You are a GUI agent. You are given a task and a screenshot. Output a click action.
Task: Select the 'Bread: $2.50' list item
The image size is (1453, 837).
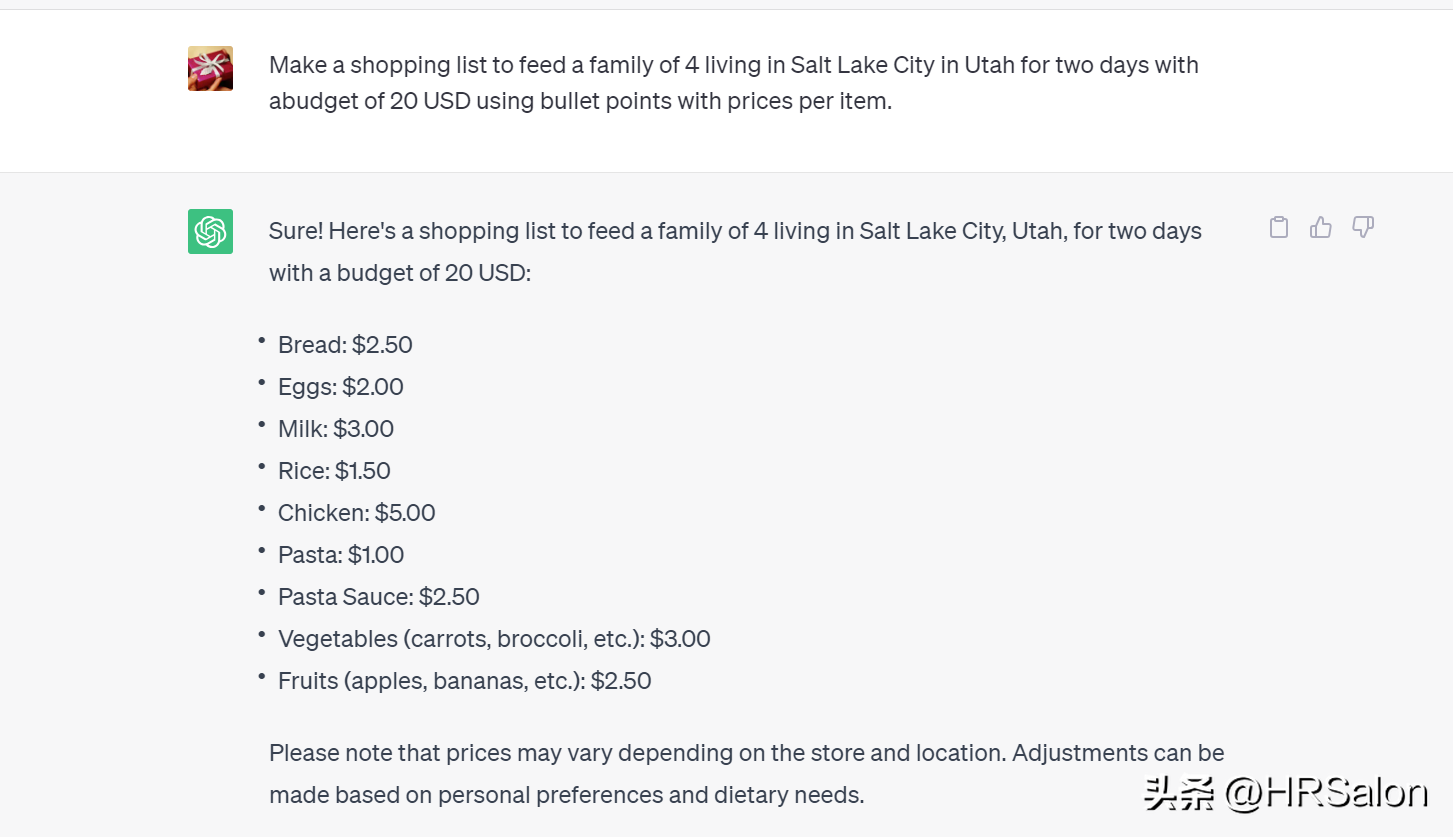click(345, 345)
